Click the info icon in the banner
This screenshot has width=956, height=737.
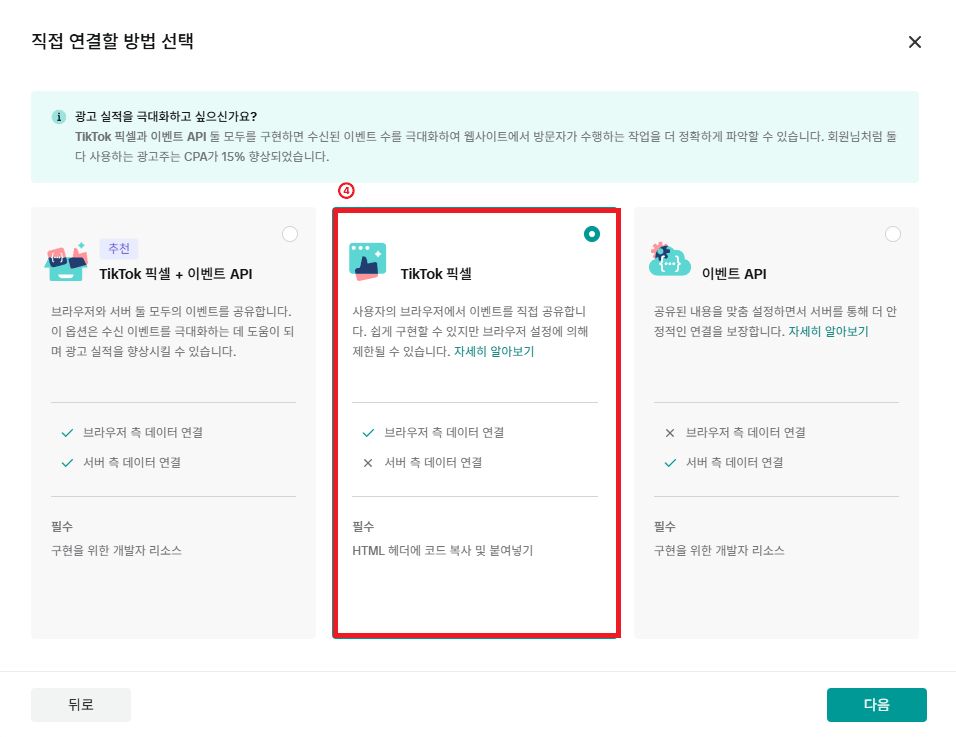(59, 117)
